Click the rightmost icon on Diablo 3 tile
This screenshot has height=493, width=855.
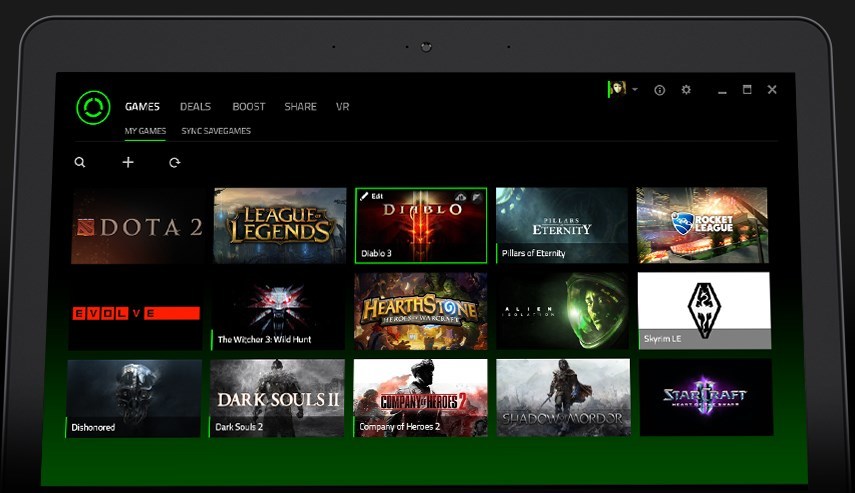(477, 197)
